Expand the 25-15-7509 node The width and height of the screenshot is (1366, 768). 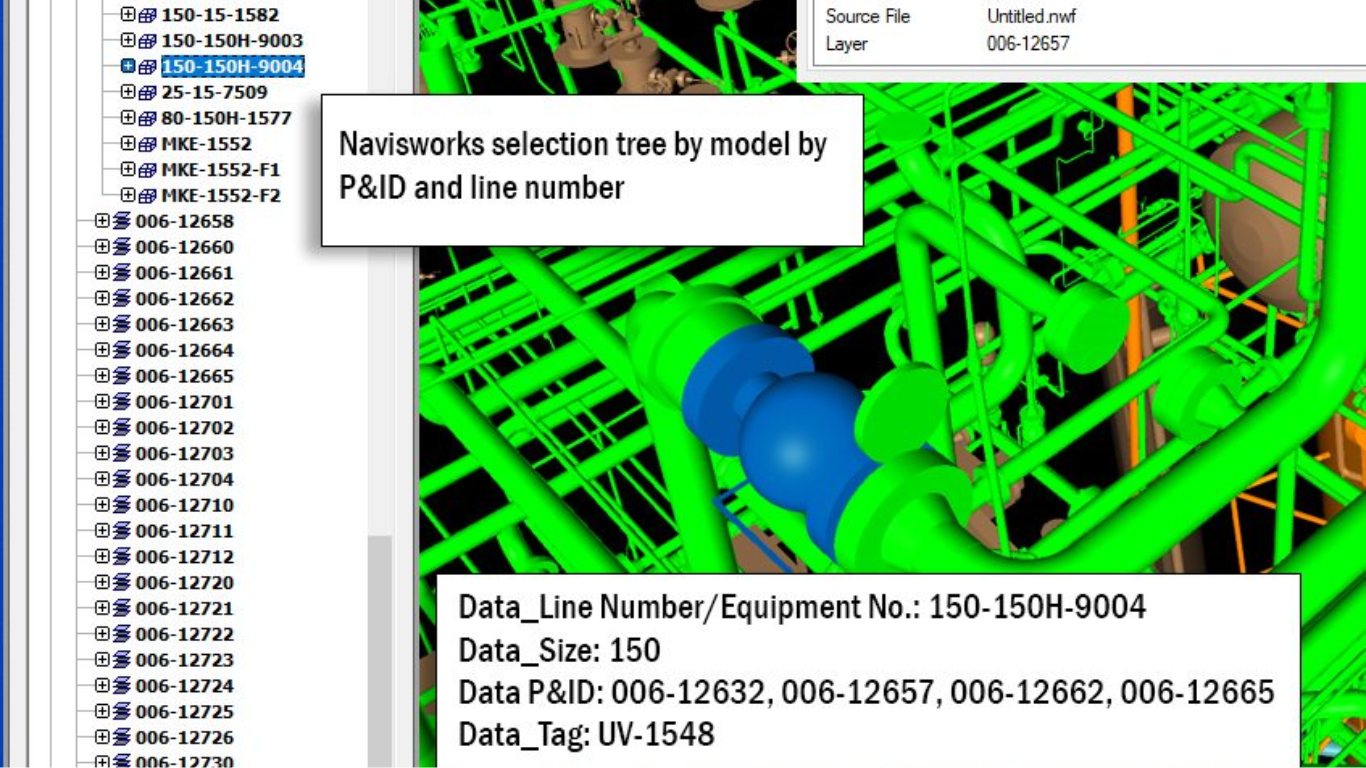click(127, 92)
